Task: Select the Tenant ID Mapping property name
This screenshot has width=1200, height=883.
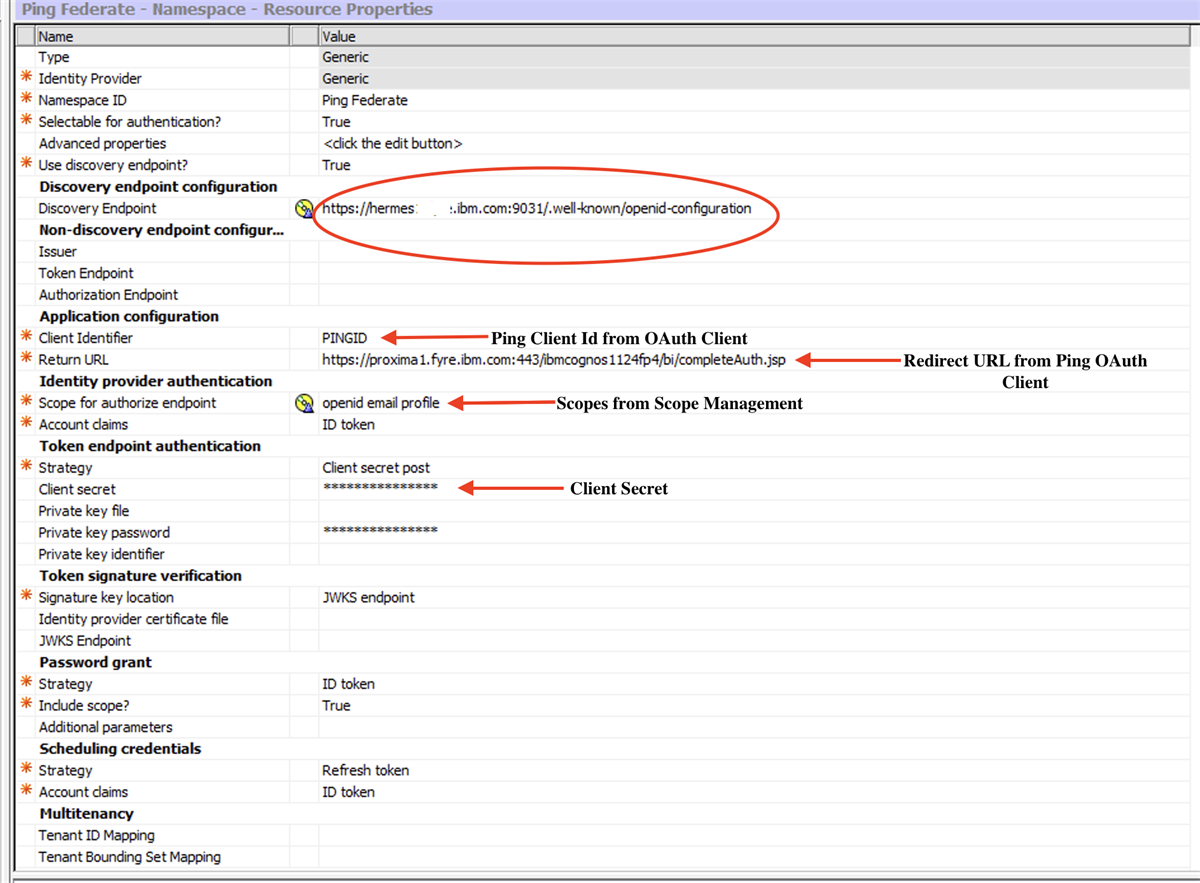Action: pyautogui.click(x=96, y=835)
